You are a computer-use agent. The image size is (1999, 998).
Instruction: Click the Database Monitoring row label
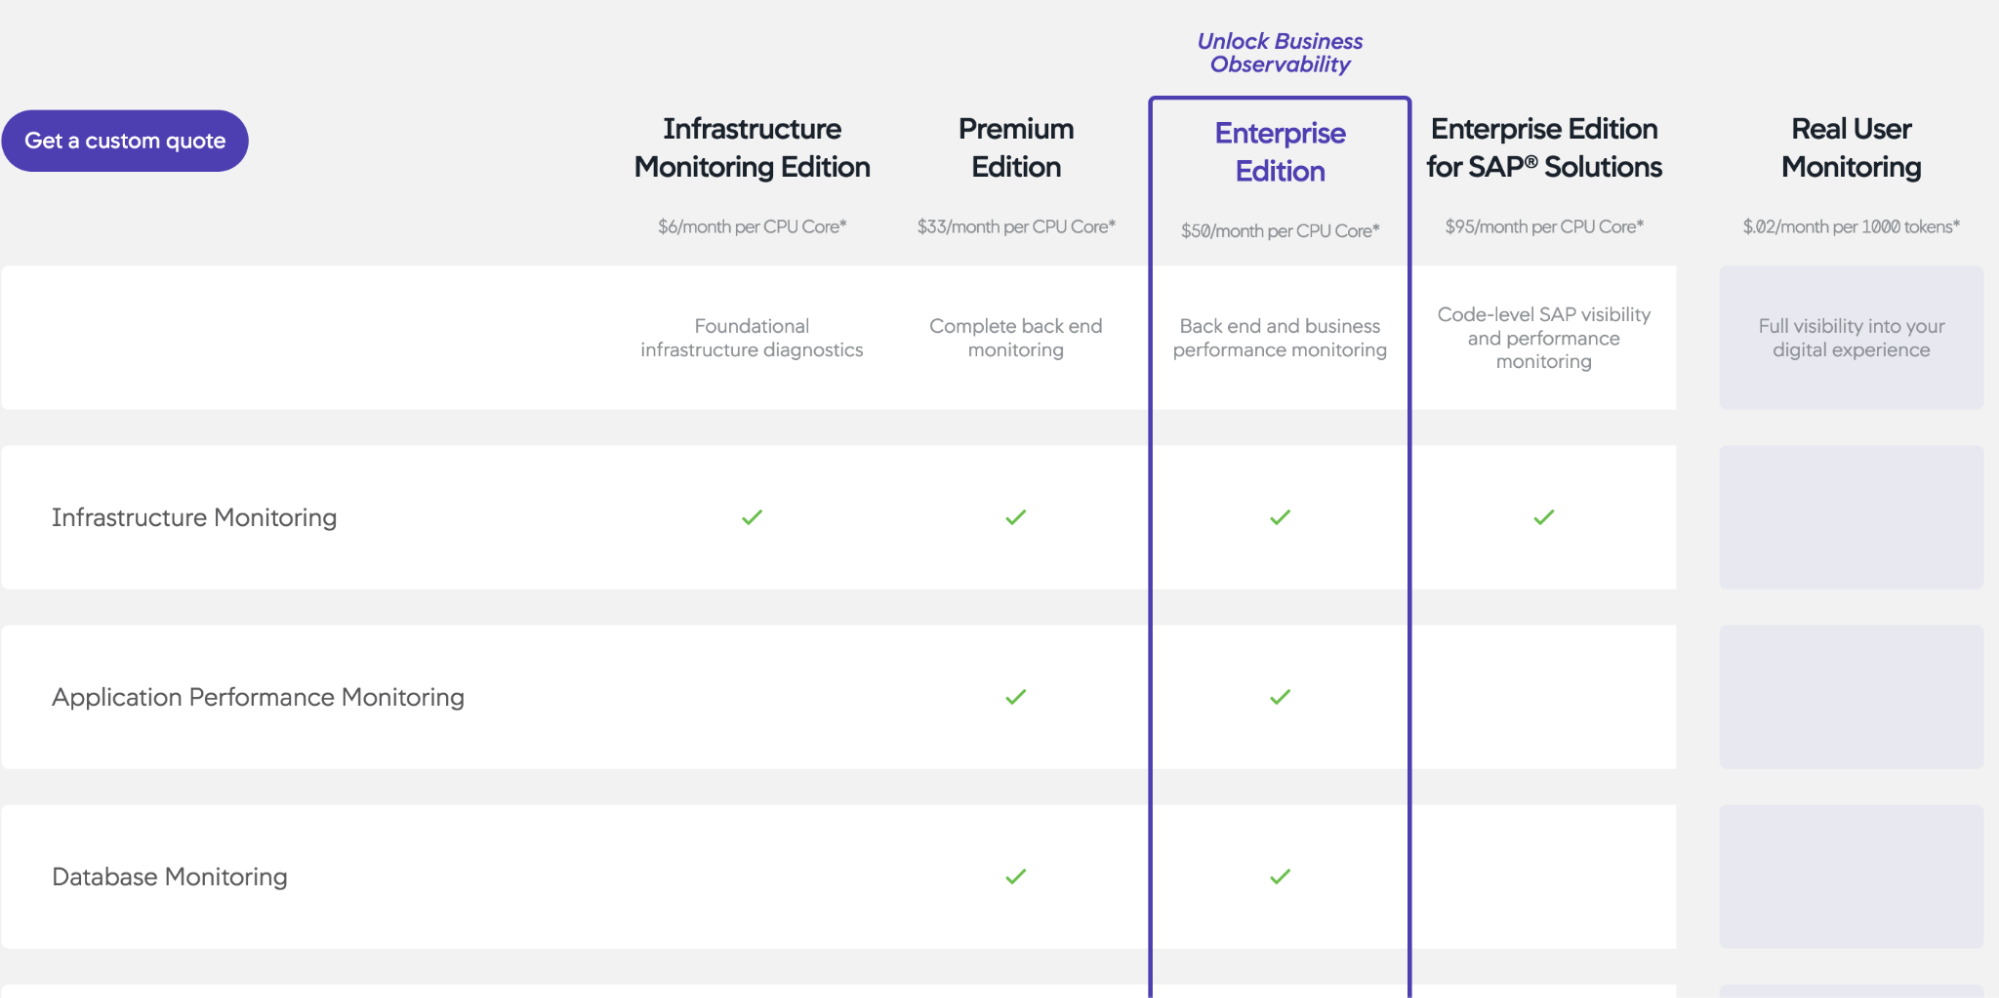[x=168, y=876]
